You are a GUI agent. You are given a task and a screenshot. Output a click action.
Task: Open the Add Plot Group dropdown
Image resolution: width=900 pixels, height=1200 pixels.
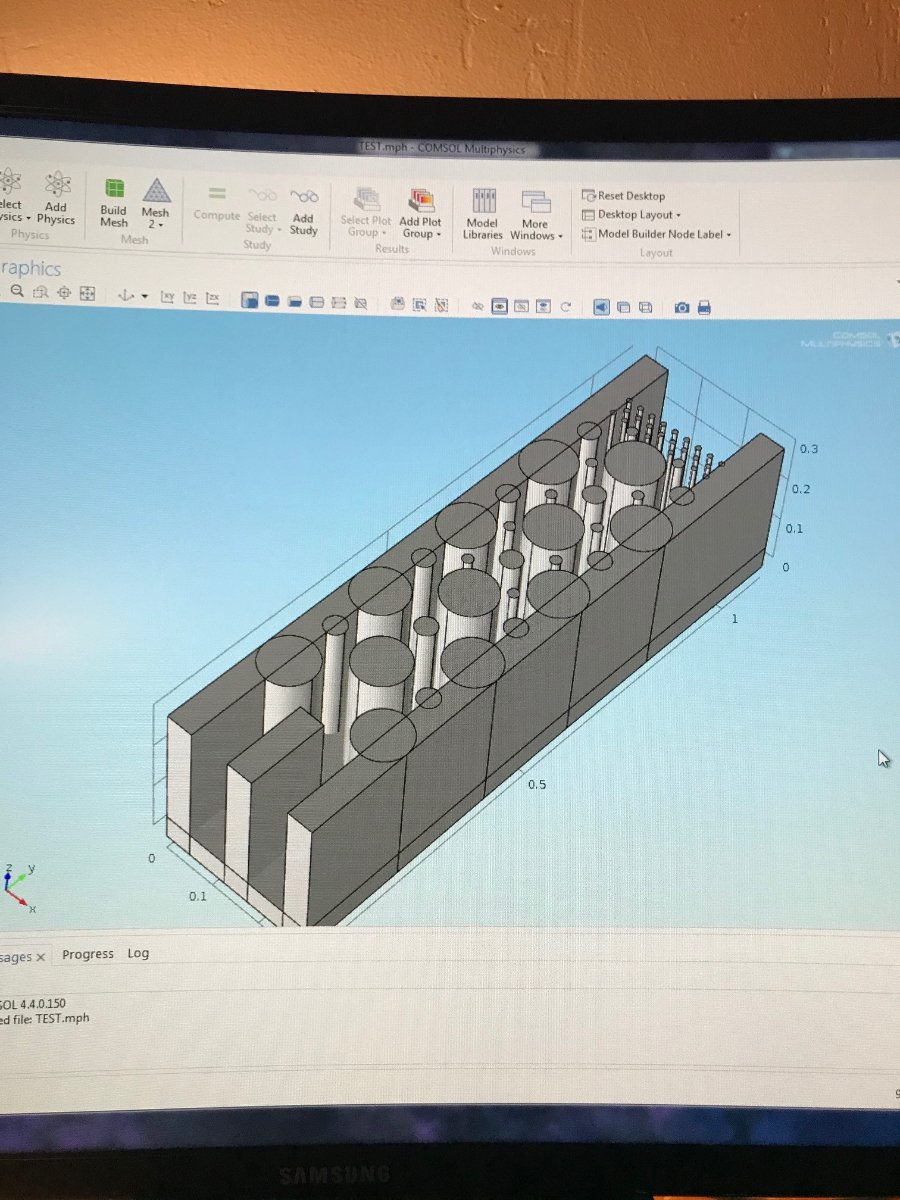click(x=420, y=214)
